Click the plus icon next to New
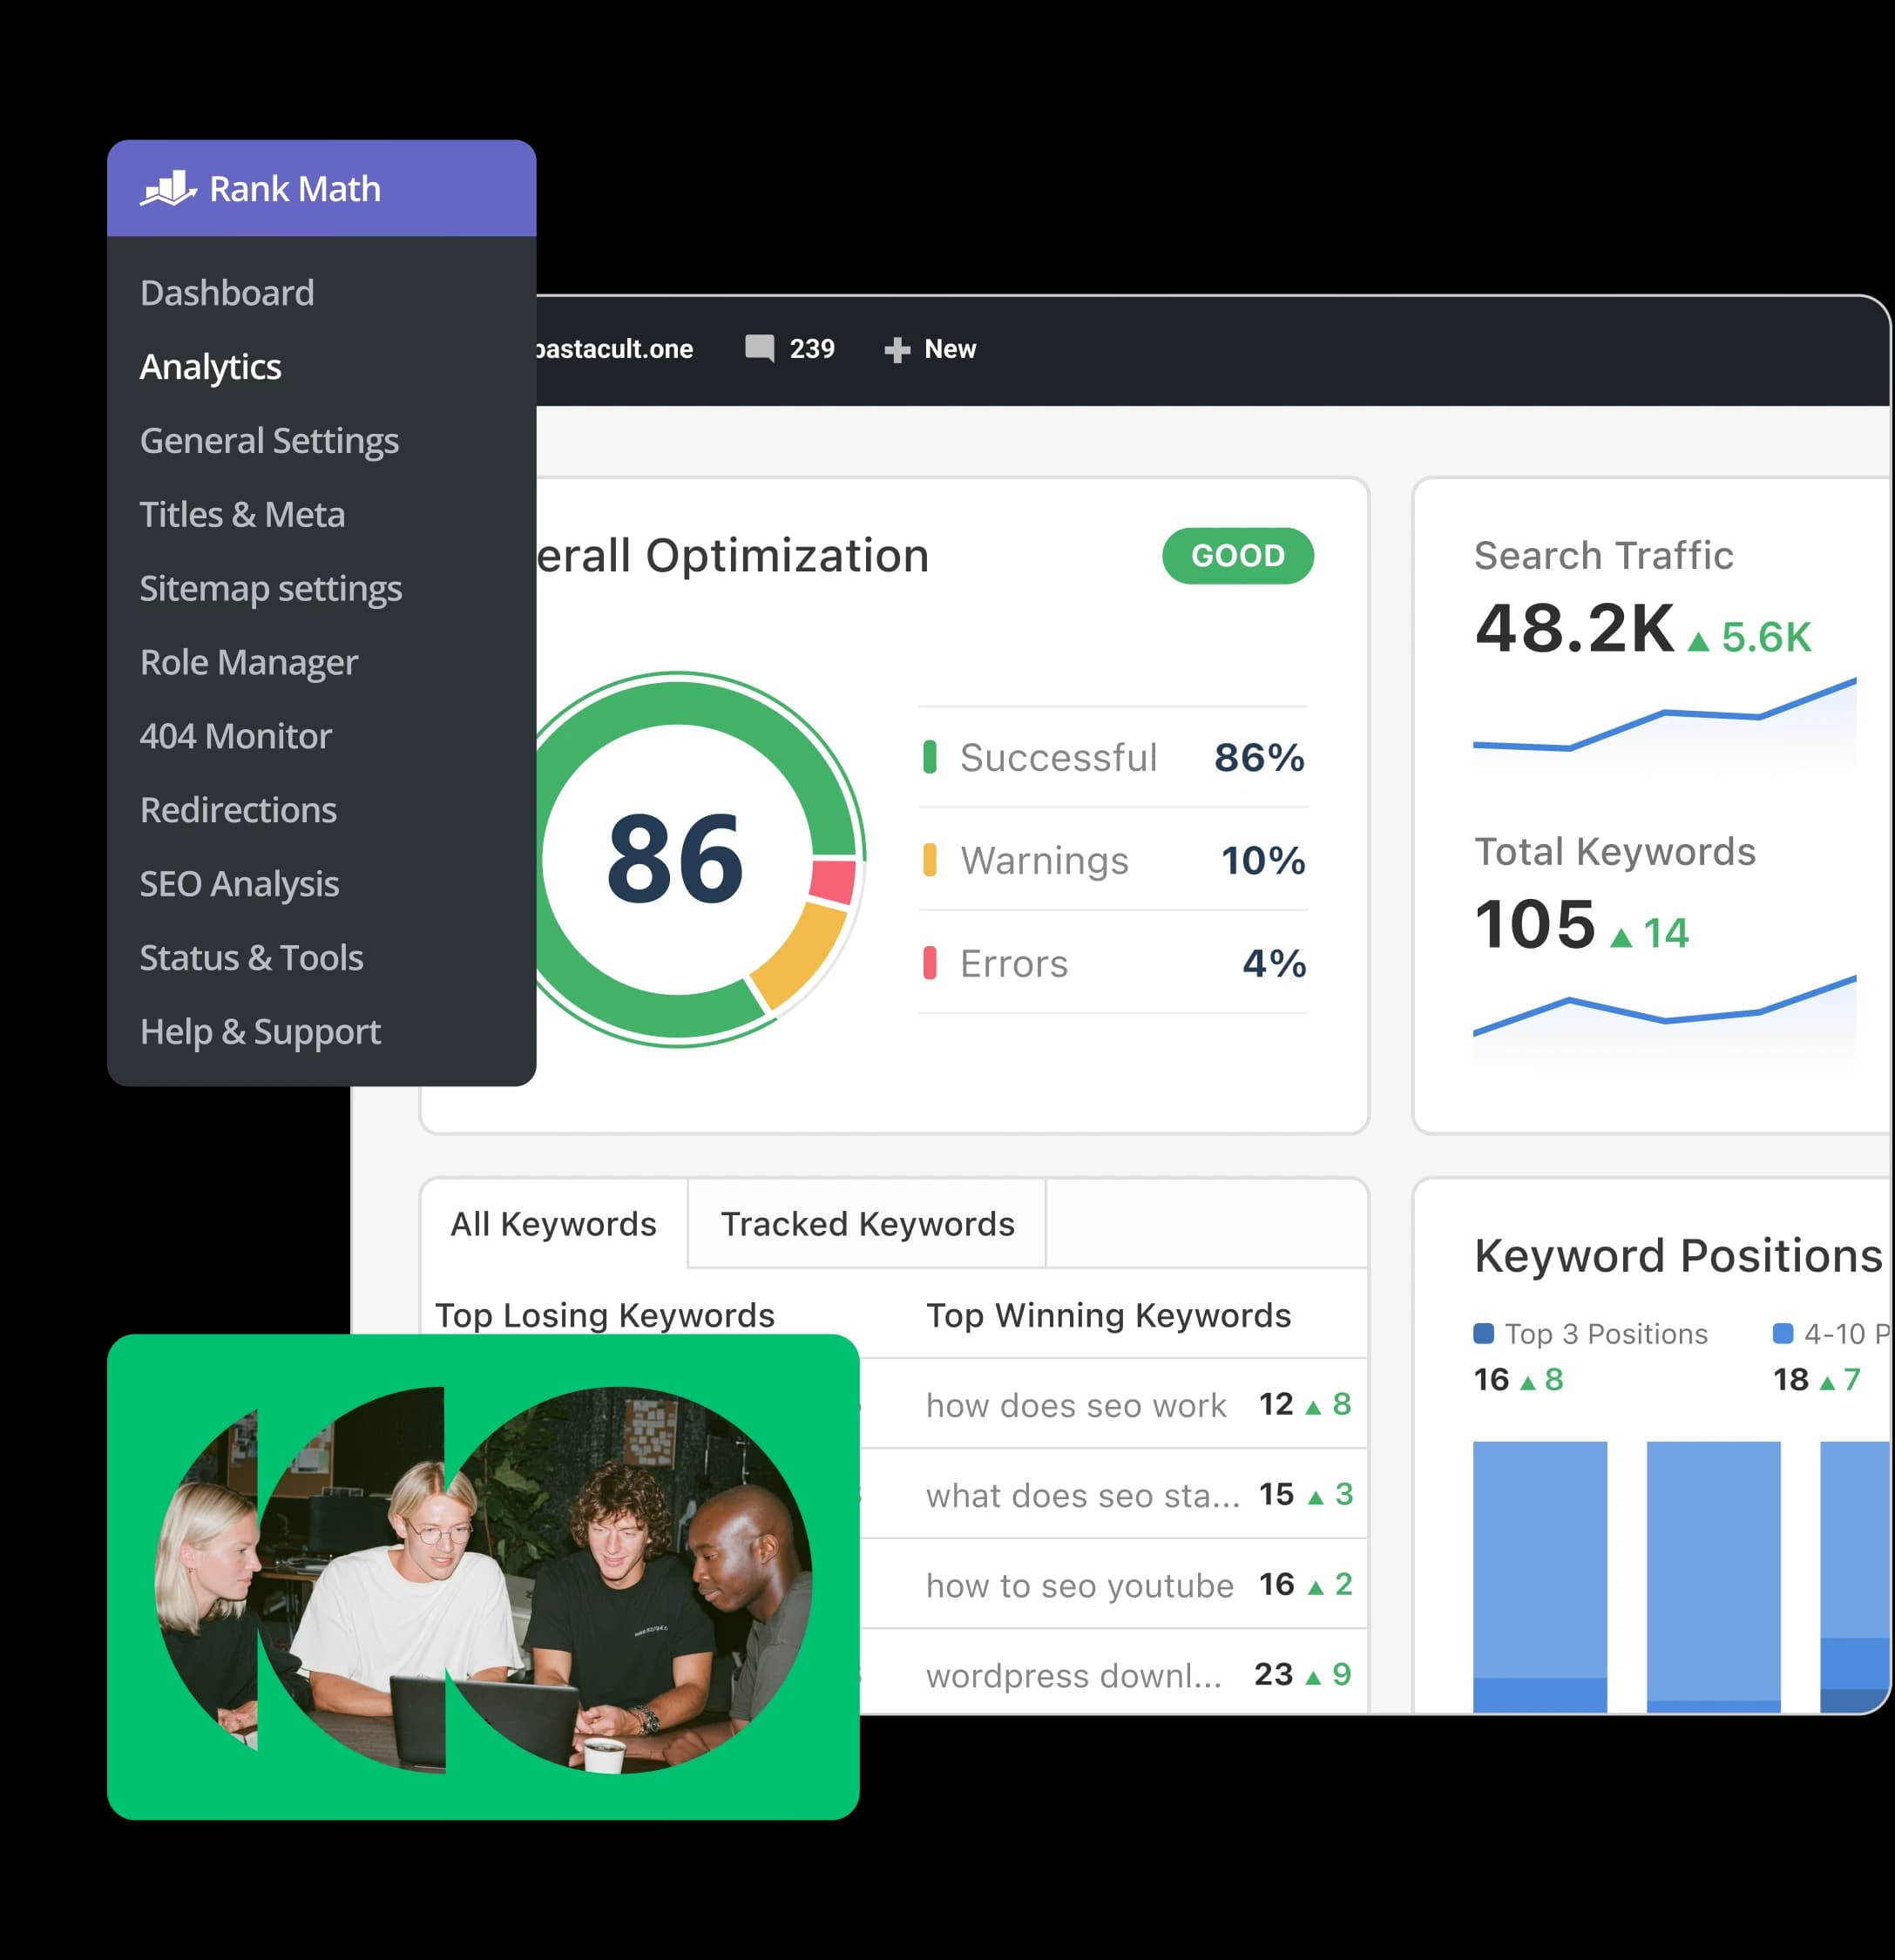 tap(897, 349)
